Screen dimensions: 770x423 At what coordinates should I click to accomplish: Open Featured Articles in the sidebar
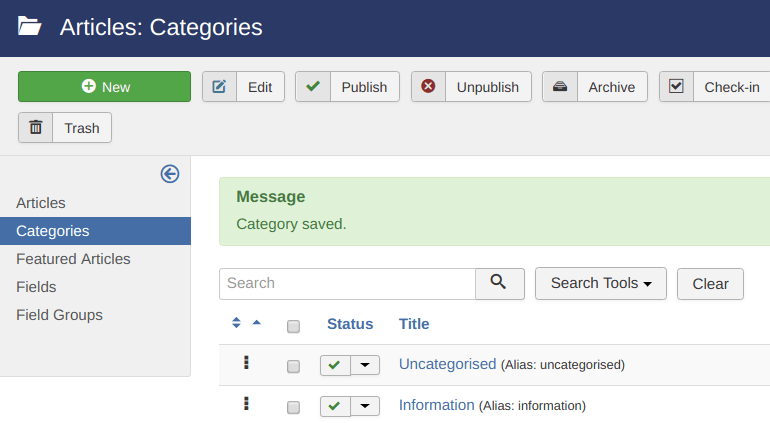[73, 259]
